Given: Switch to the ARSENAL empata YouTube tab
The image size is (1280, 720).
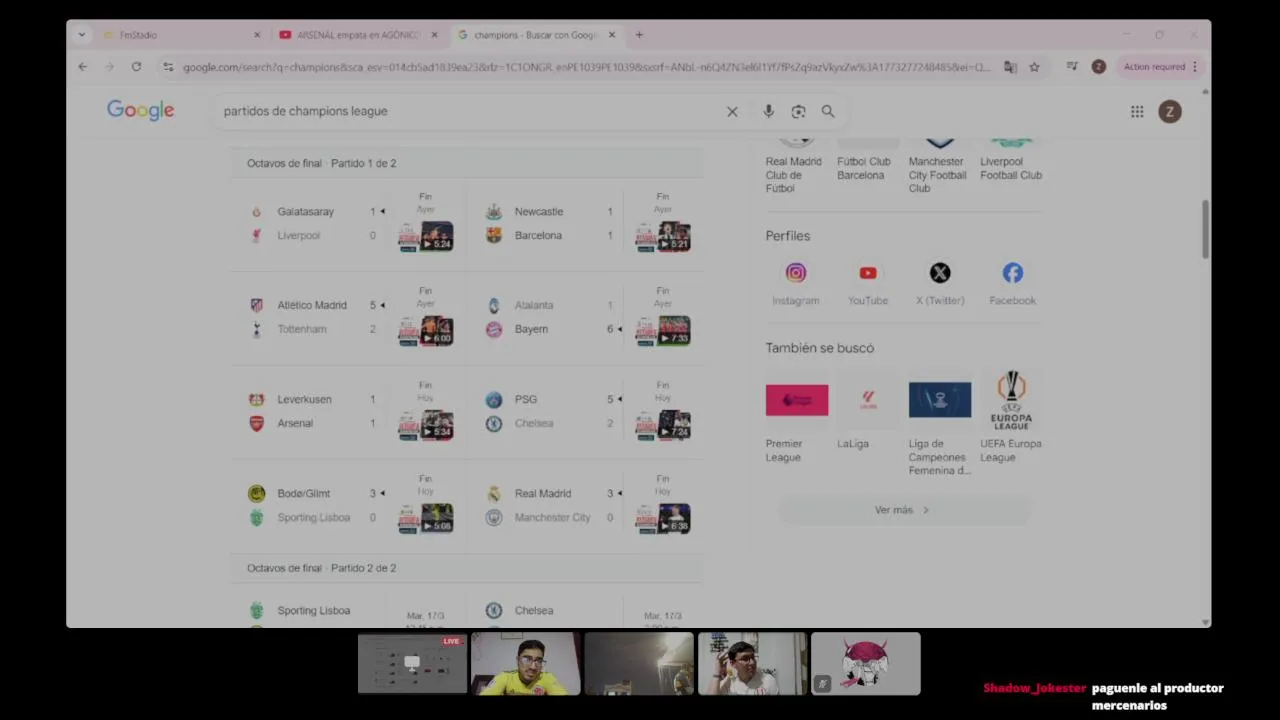Looking at the screenshot, I should click(x=358, y=35).
